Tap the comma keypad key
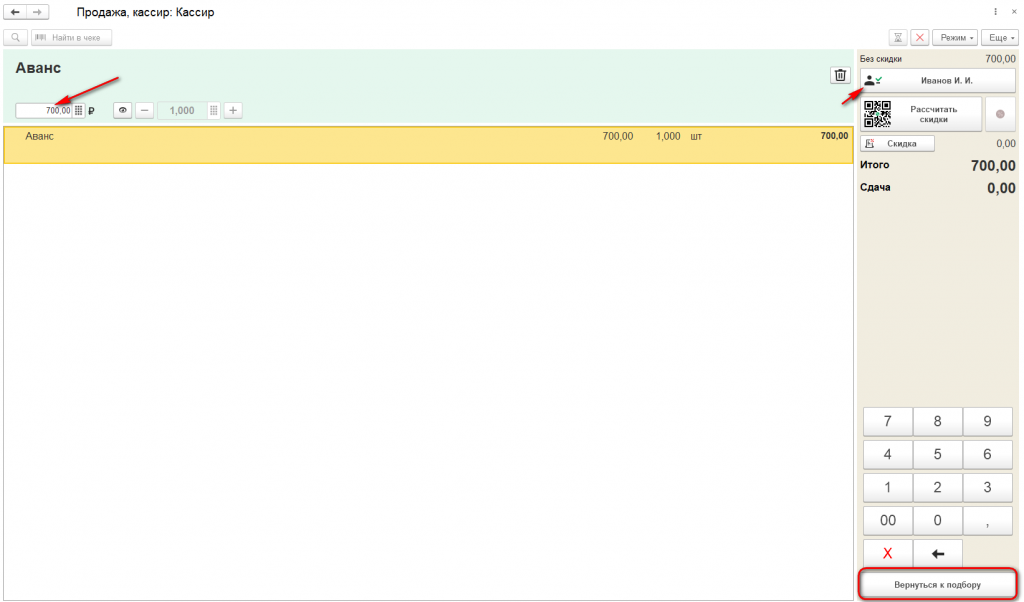The width and height of the screenshot is (1024, 602). point(987,520)
